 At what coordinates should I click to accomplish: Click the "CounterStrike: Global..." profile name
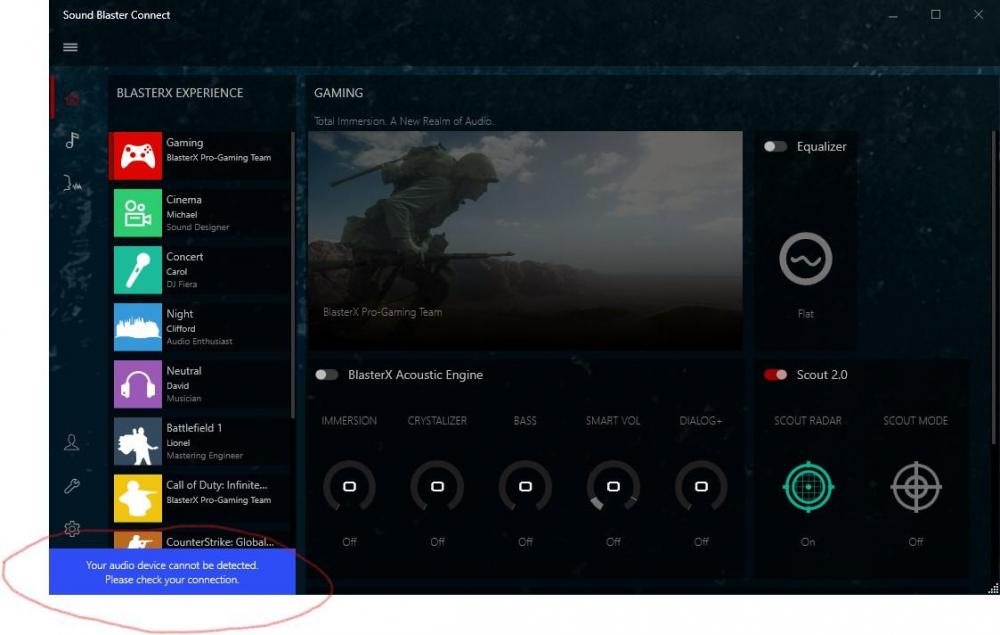(220, 542)
